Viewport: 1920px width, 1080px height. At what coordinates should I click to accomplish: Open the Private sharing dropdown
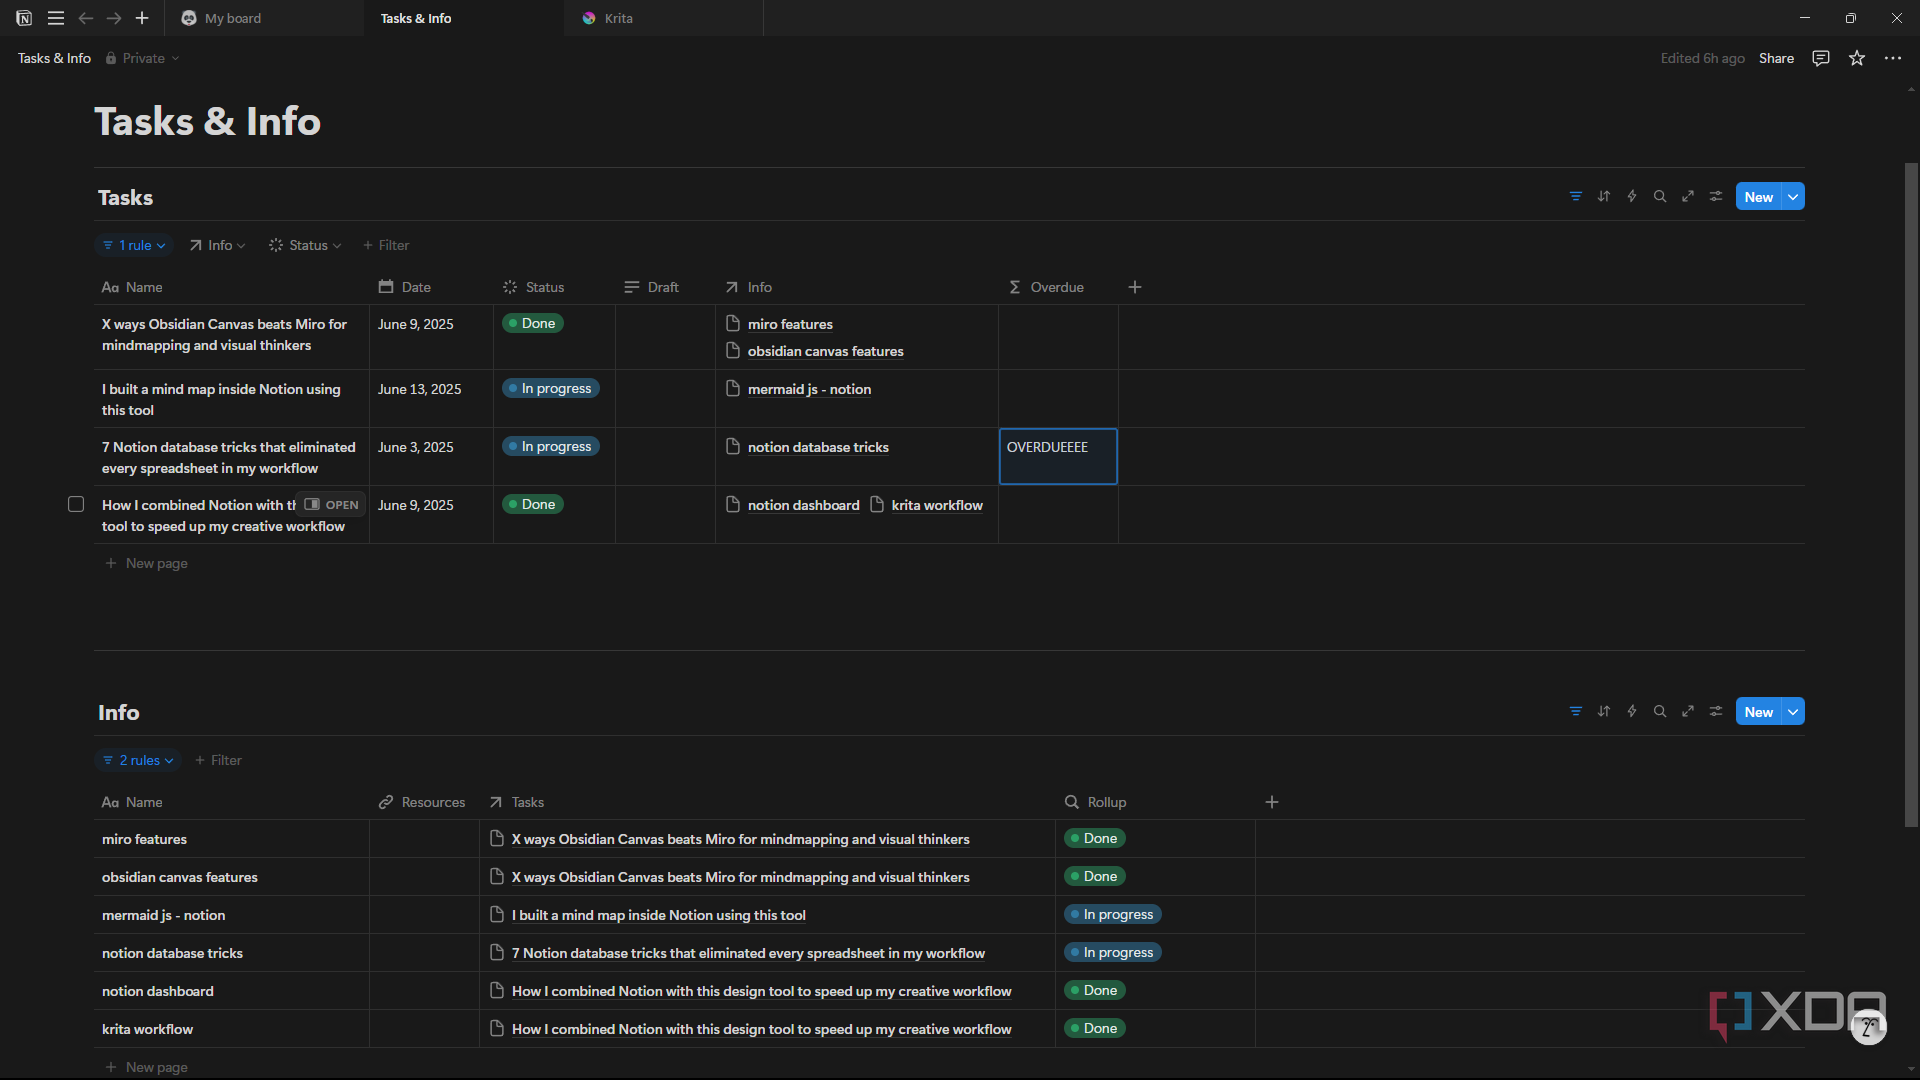point(143,58)
